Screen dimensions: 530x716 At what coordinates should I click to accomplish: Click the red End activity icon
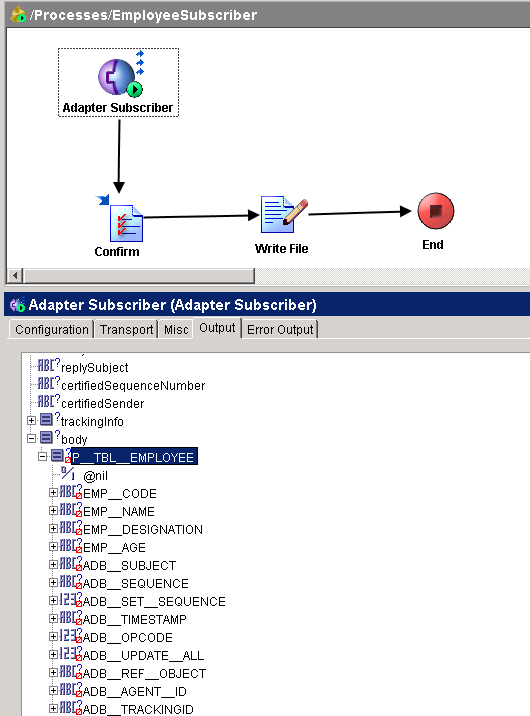[436, 211]
